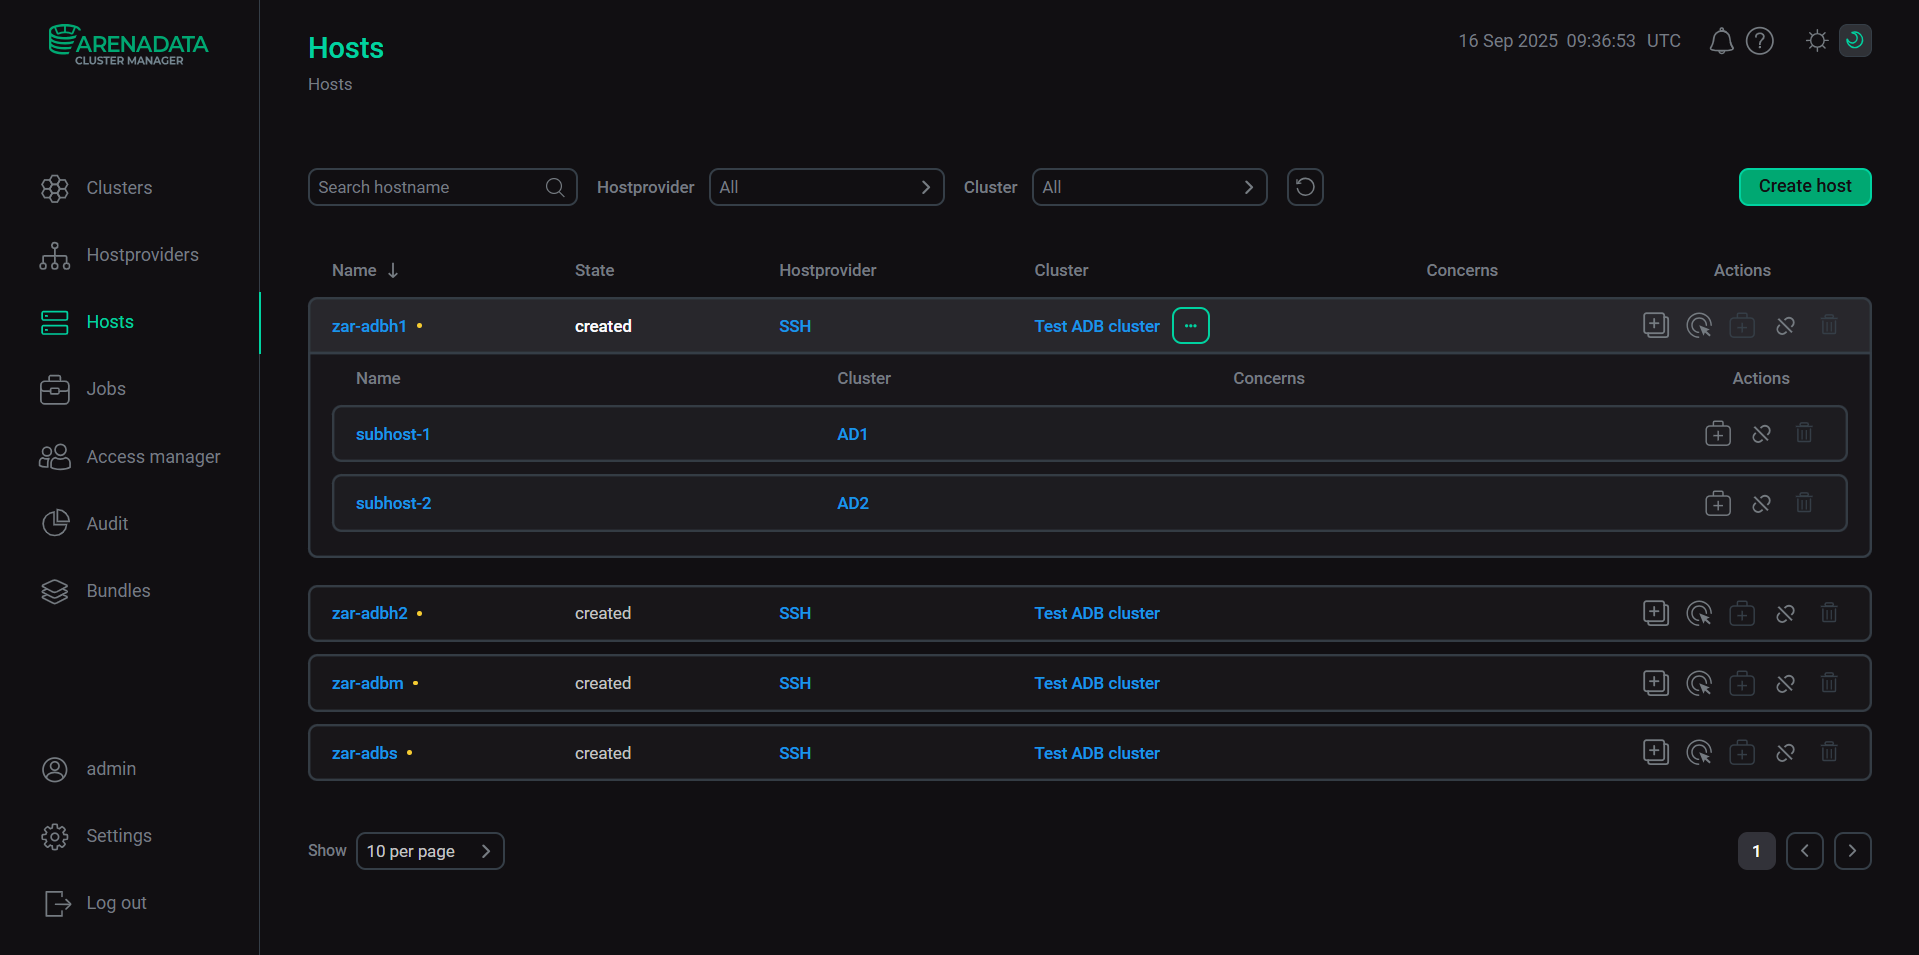The height and width of the screenshot is (955, 1919).
Task: Open the Cluster filter dropdown
Action: pyautogui.click(x=1149, y=187)
